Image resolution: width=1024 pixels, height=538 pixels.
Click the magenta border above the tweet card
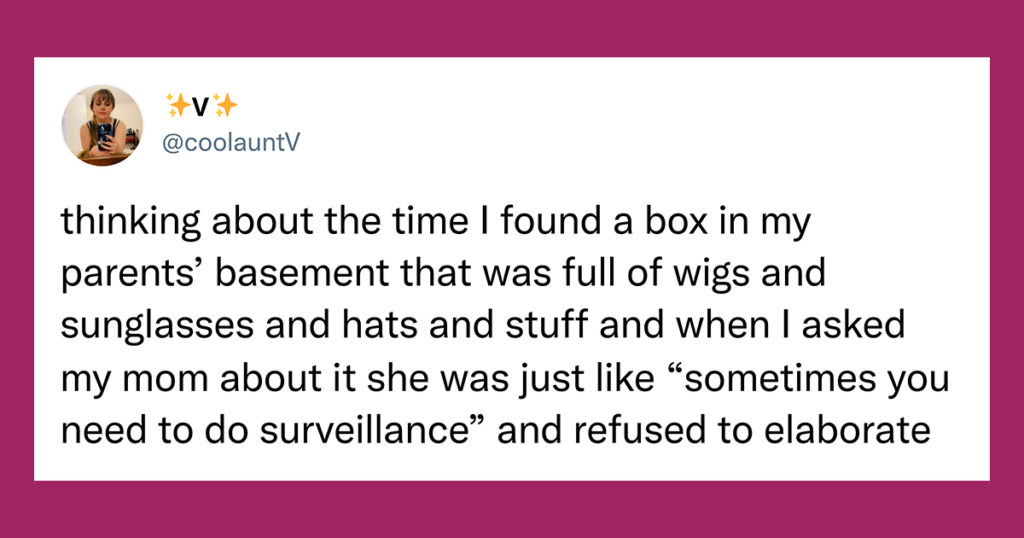click(512, 28)
